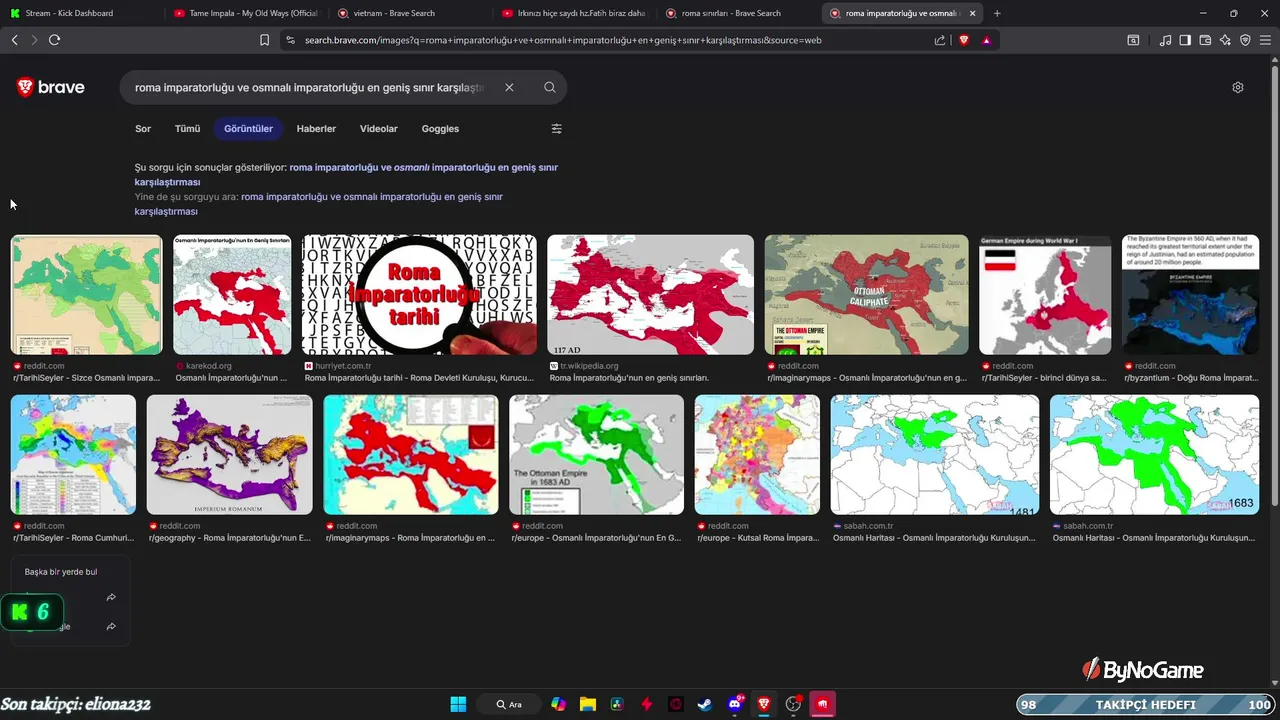The image size is (1280, 720).
Task: Switch to roma sınırları - Brave Search tab
Action: point(740,13)
